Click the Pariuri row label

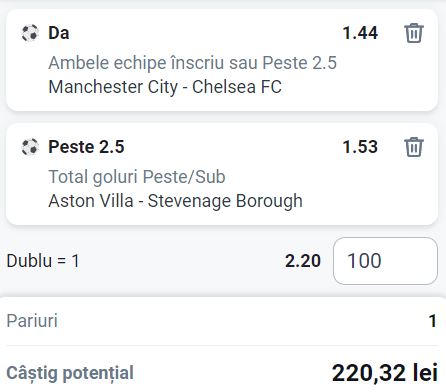pos(32,321)
